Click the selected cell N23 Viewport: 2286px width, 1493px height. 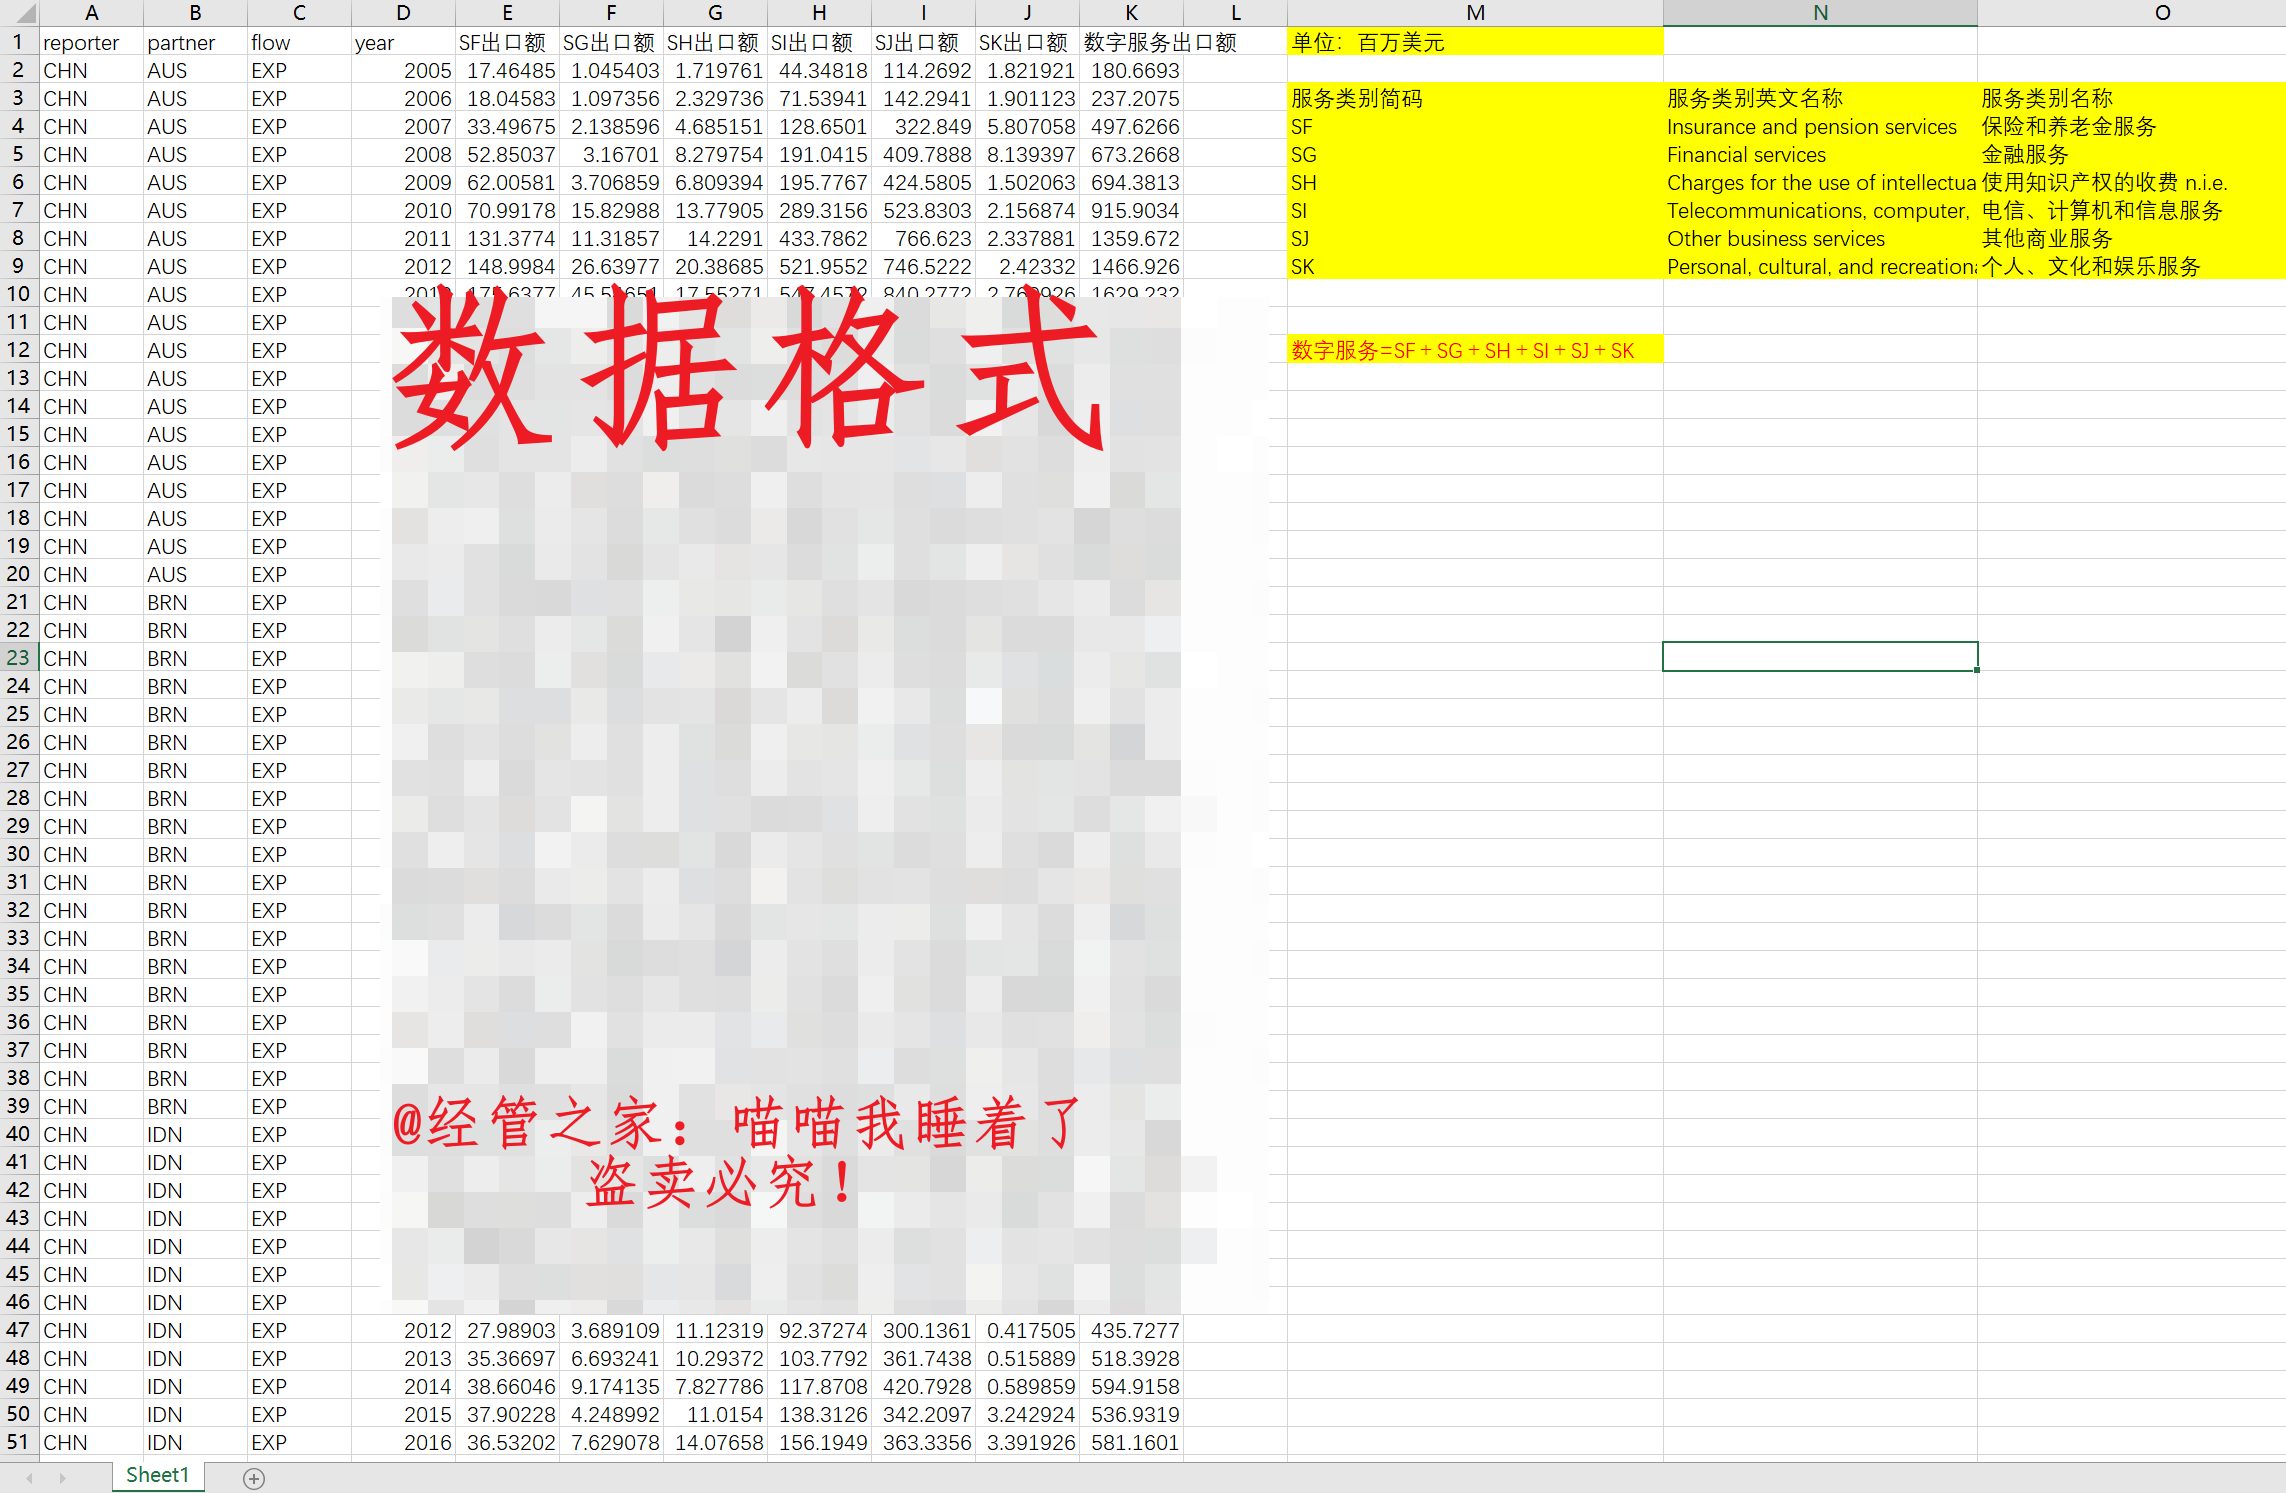click(x=1819, y=657)
